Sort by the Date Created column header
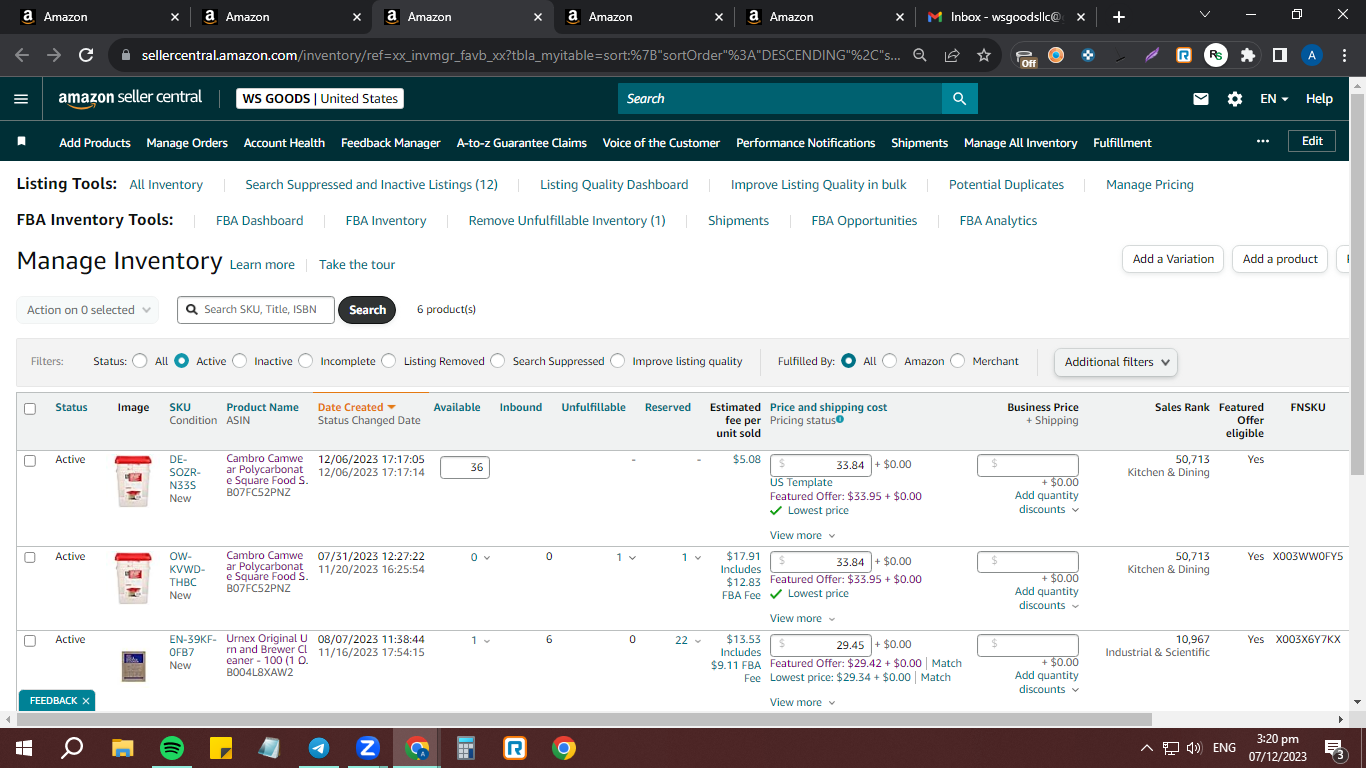The height and width of the screenshot is (768, 1366). coord(357,408)
